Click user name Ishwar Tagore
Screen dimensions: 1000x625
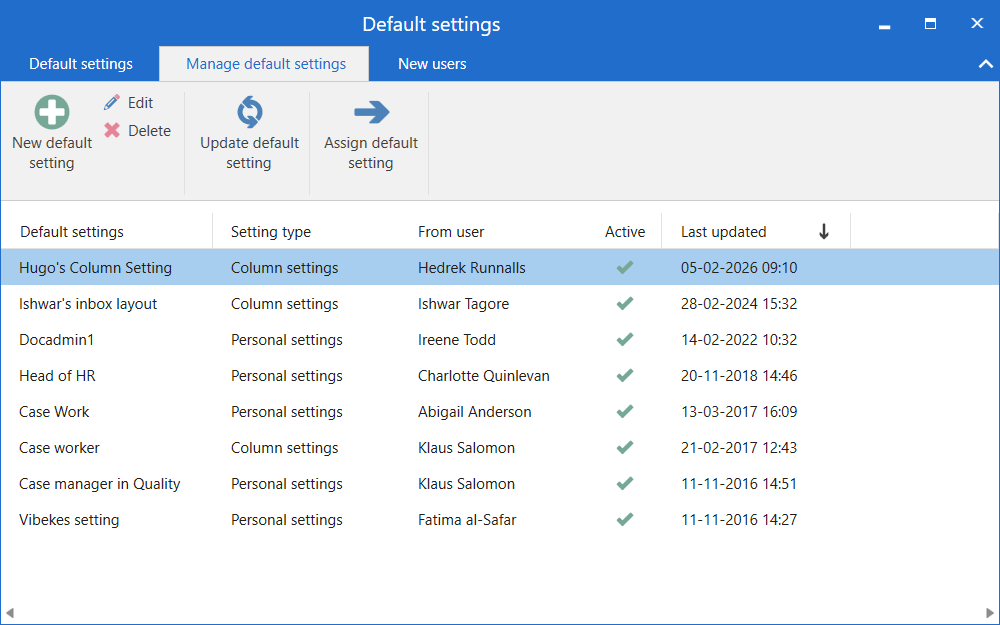464,304
